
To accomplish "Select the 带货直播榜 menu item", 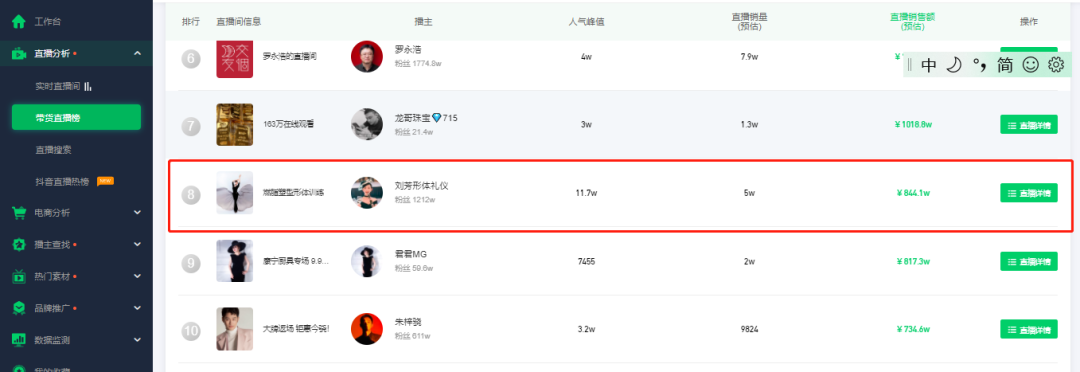I will tap(76, 117).
